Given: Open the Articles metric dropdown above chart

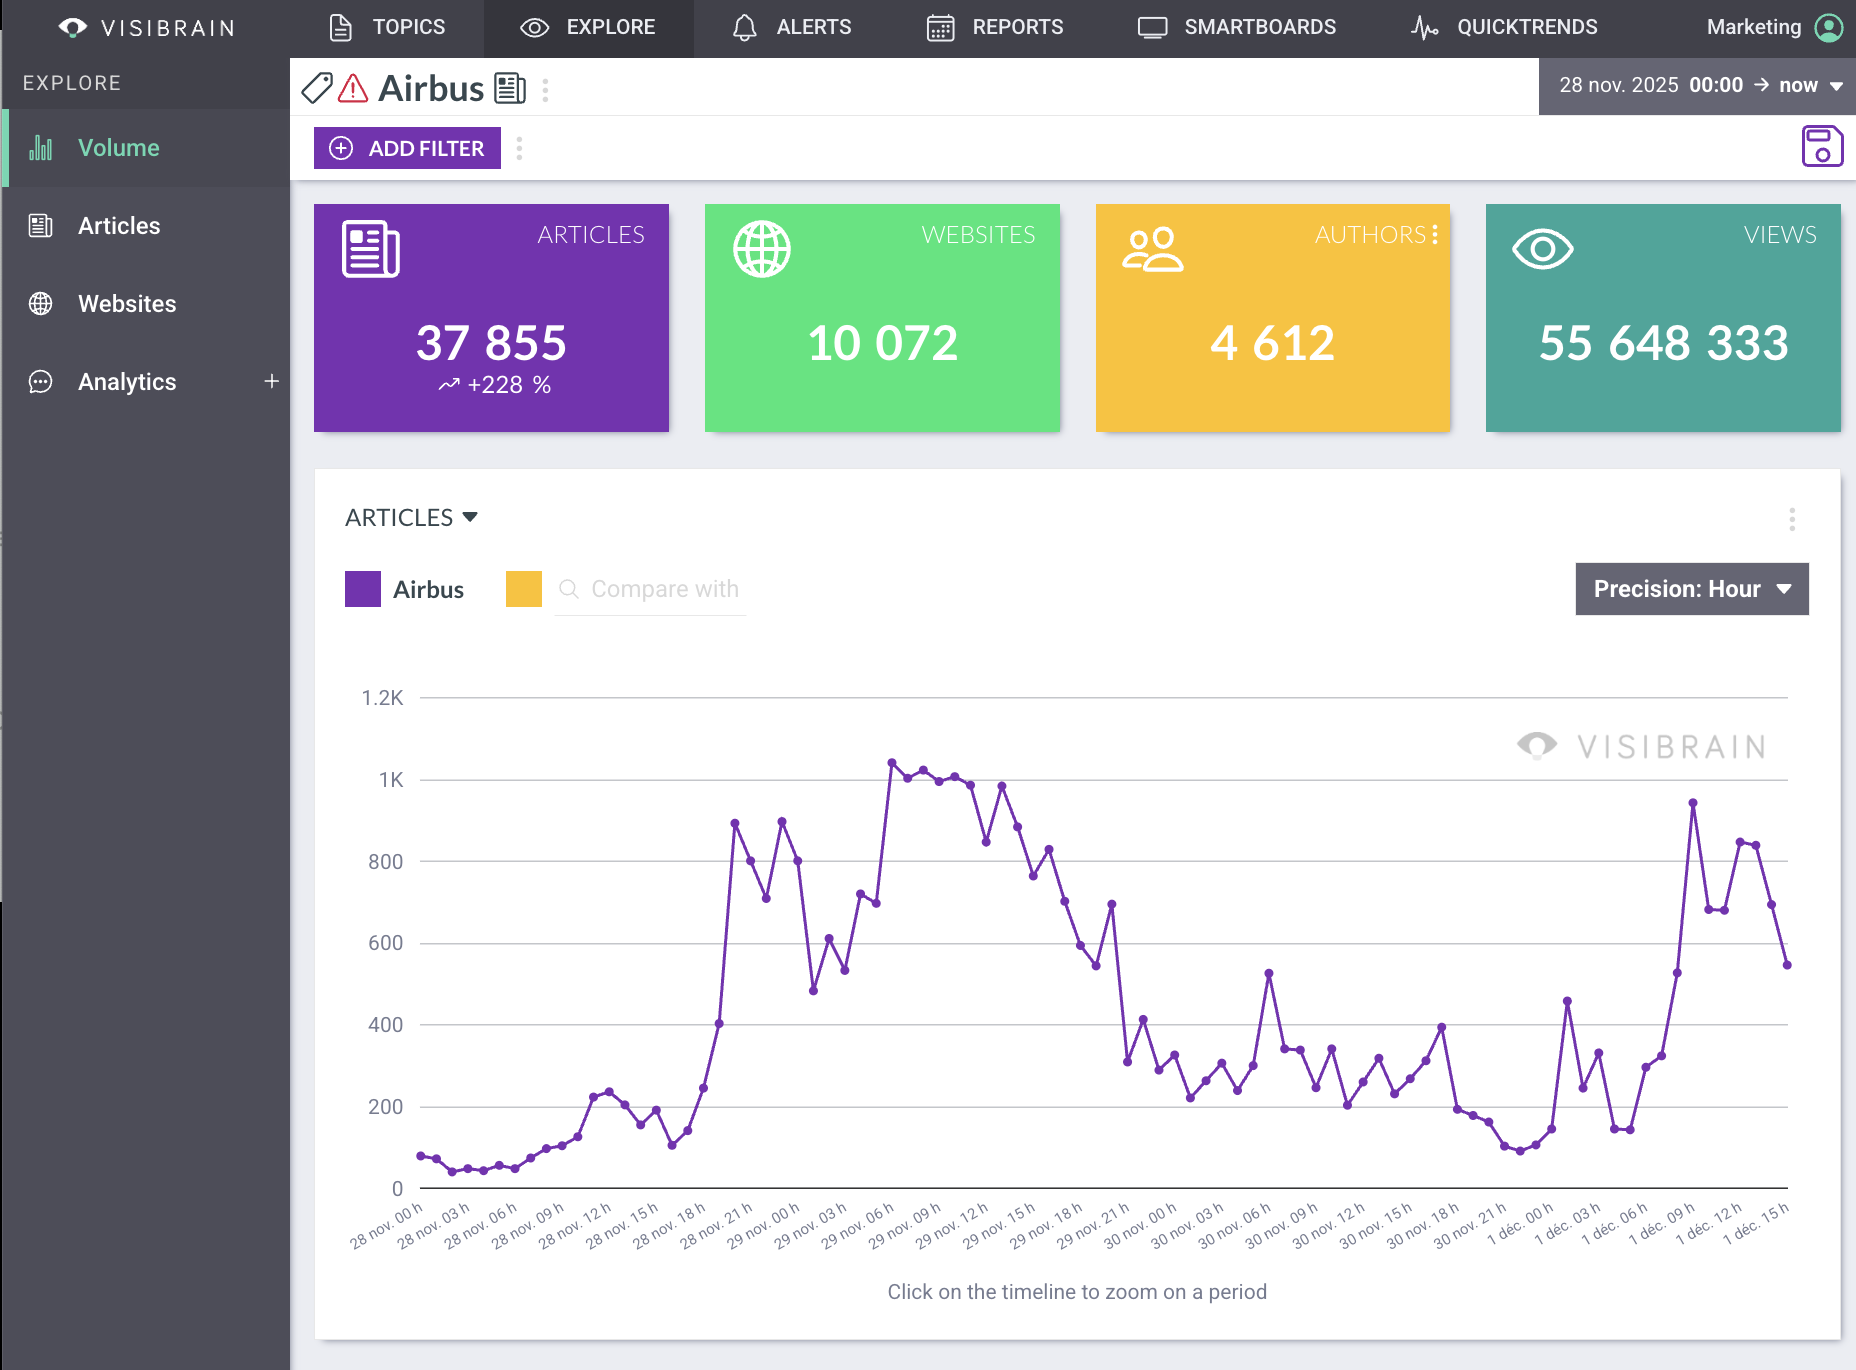Looking at the screenshot, I should [x=411, y=517].
